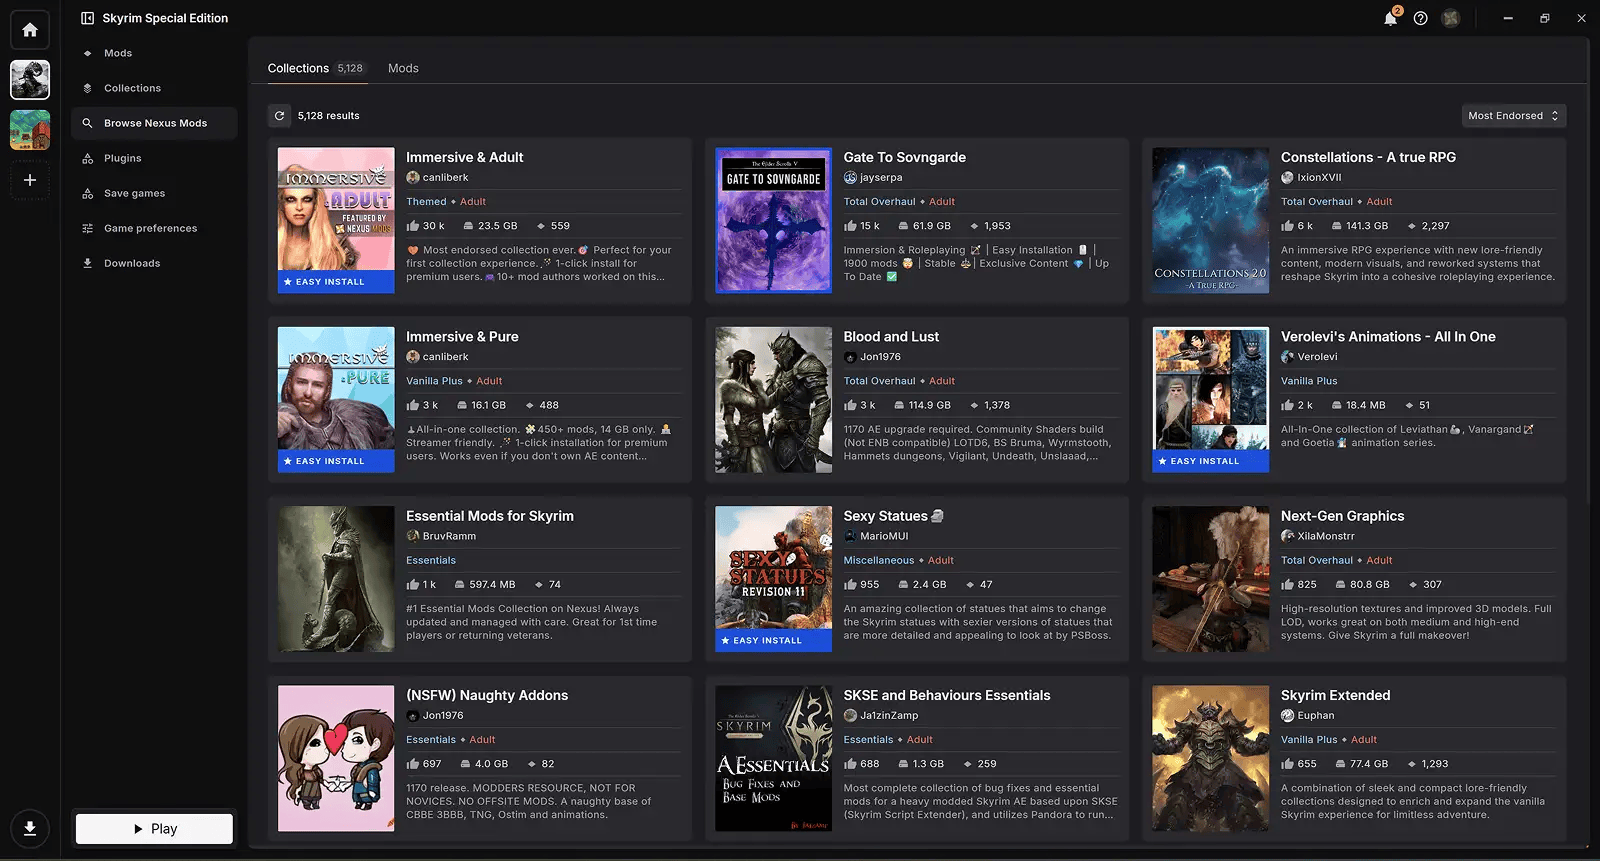The width and height of the screenshot is (1600, 861).
Task: Click Constellations 2.0 cover image
Action: click(1210, 220)
